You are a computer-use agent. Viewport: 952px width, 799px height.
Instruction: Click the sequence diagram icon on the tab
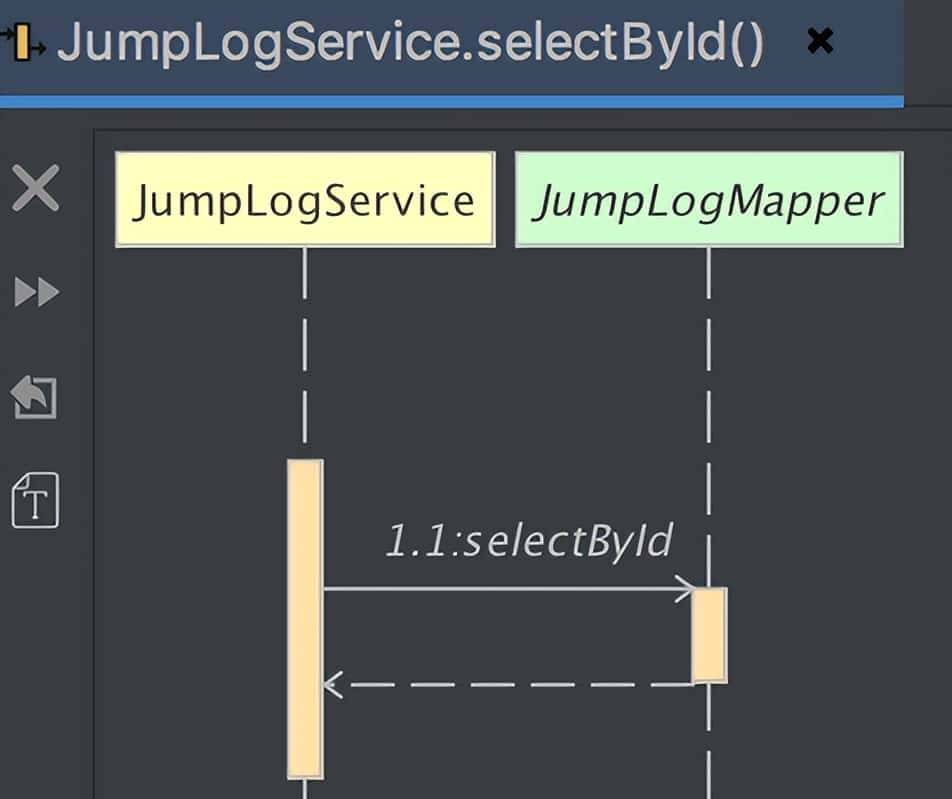click(23, 43)
